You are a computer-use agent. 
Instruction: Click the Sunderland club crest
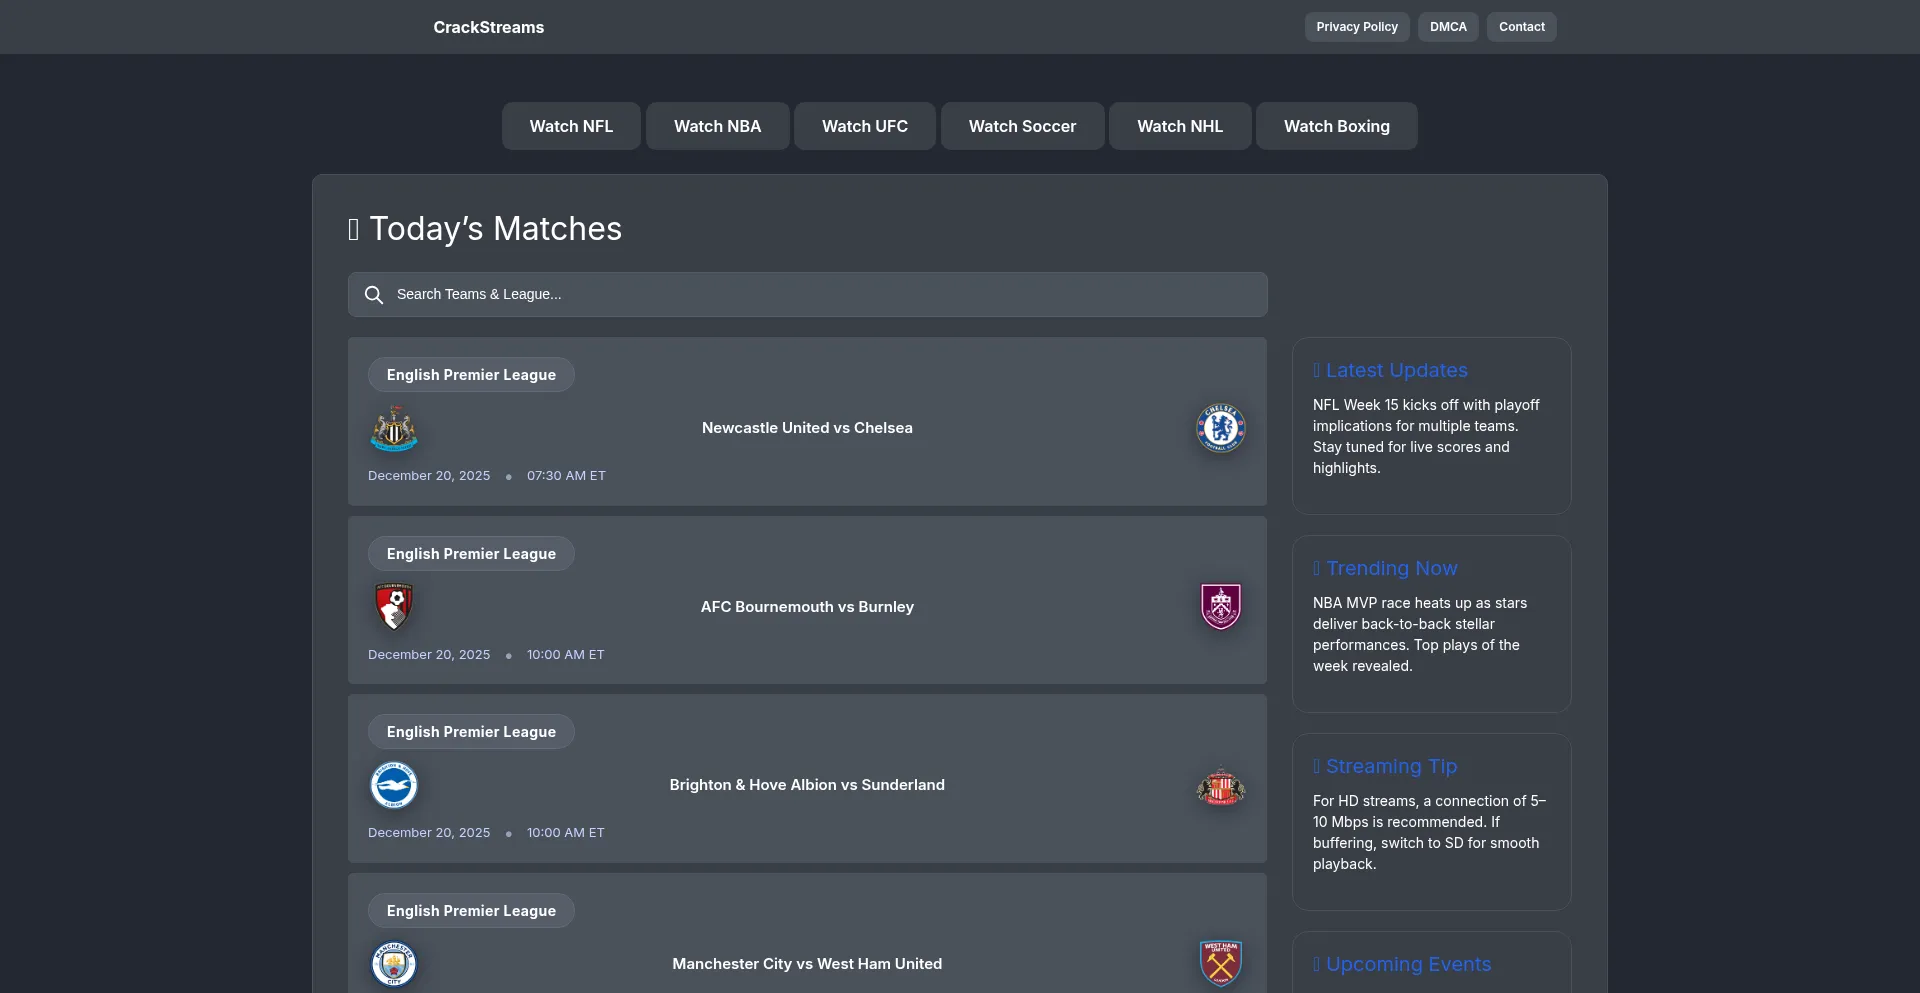point(1220,787)
